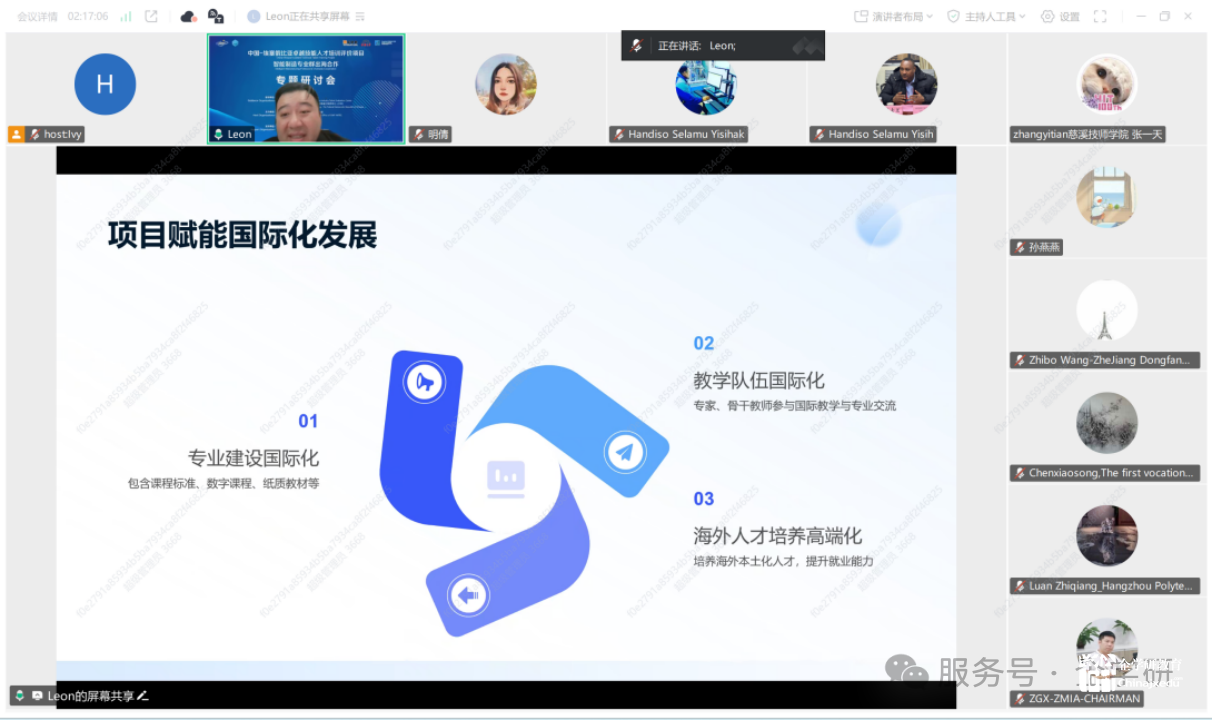This screenshot has width=1212, height=720.
Task: Select 明倩 participant tile
Action: point(505,87)
